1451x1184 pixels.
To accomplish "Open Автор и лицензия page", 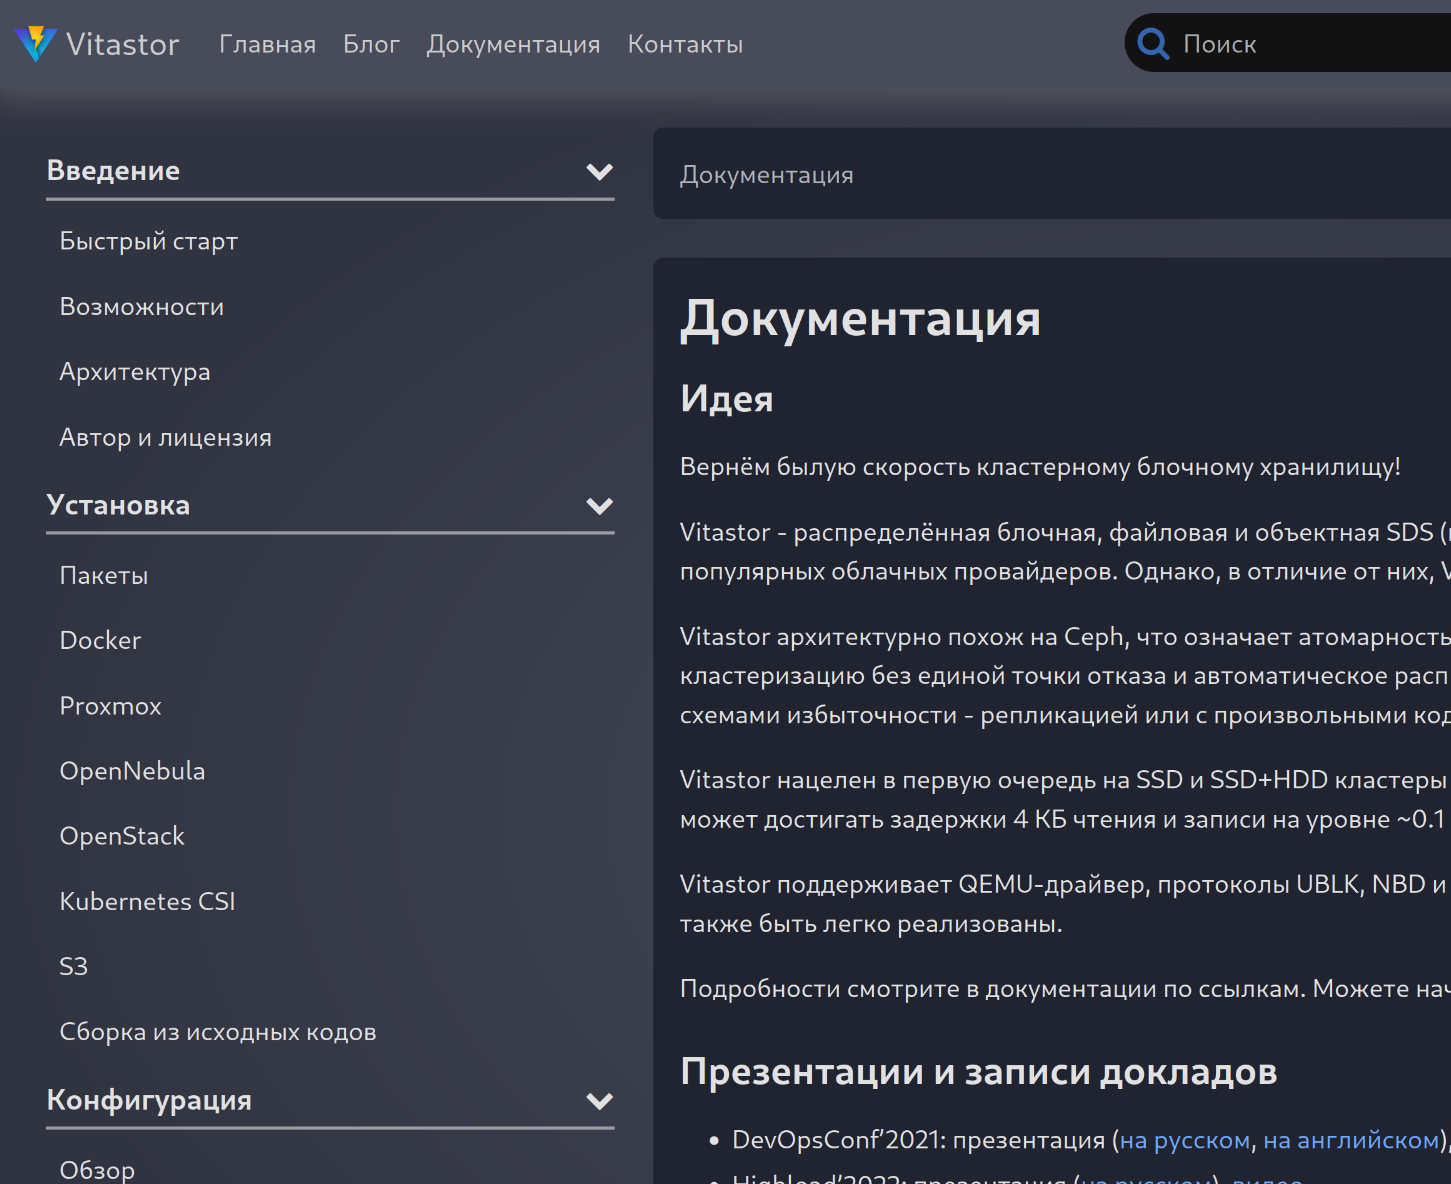I will pyautogui.click(x=166, y=438).
